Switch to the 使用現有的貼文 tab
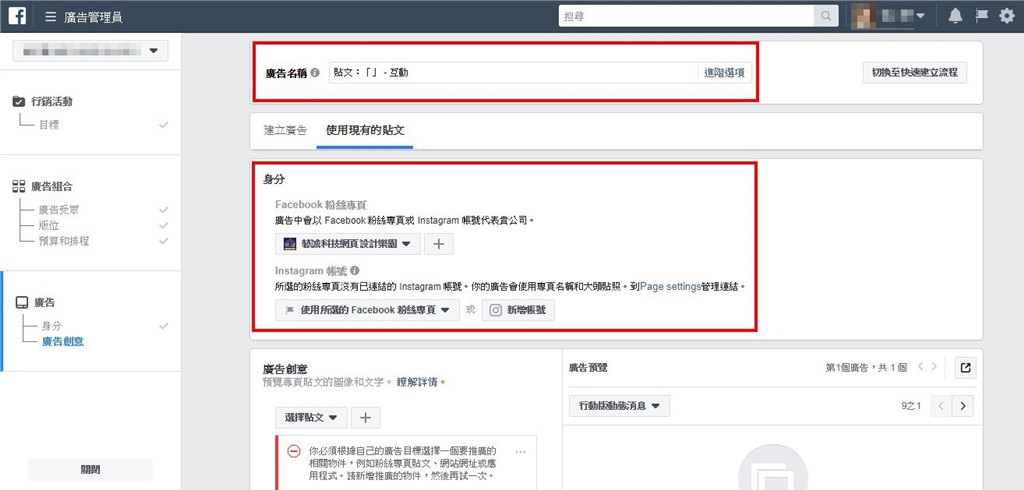 [x=365, y=130]
